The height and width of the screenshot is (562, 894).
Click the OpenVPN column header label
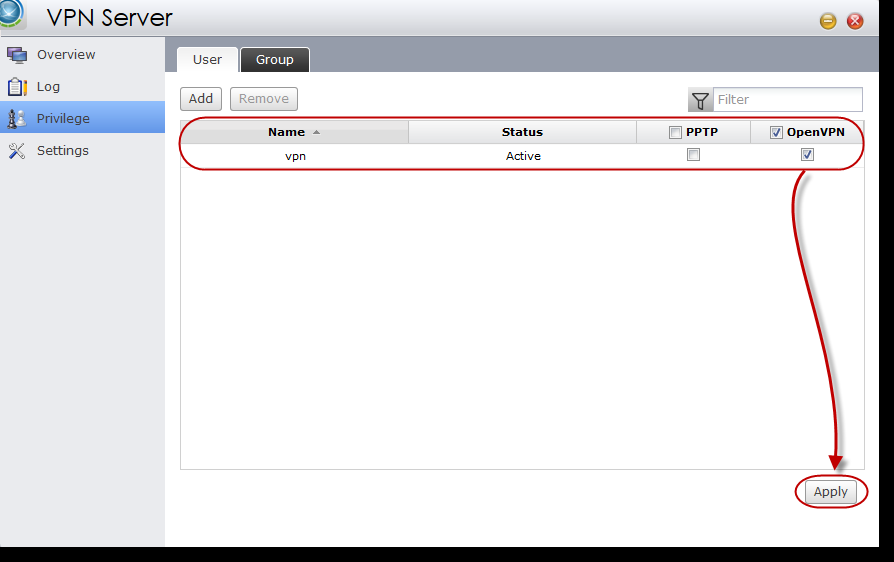816,132
